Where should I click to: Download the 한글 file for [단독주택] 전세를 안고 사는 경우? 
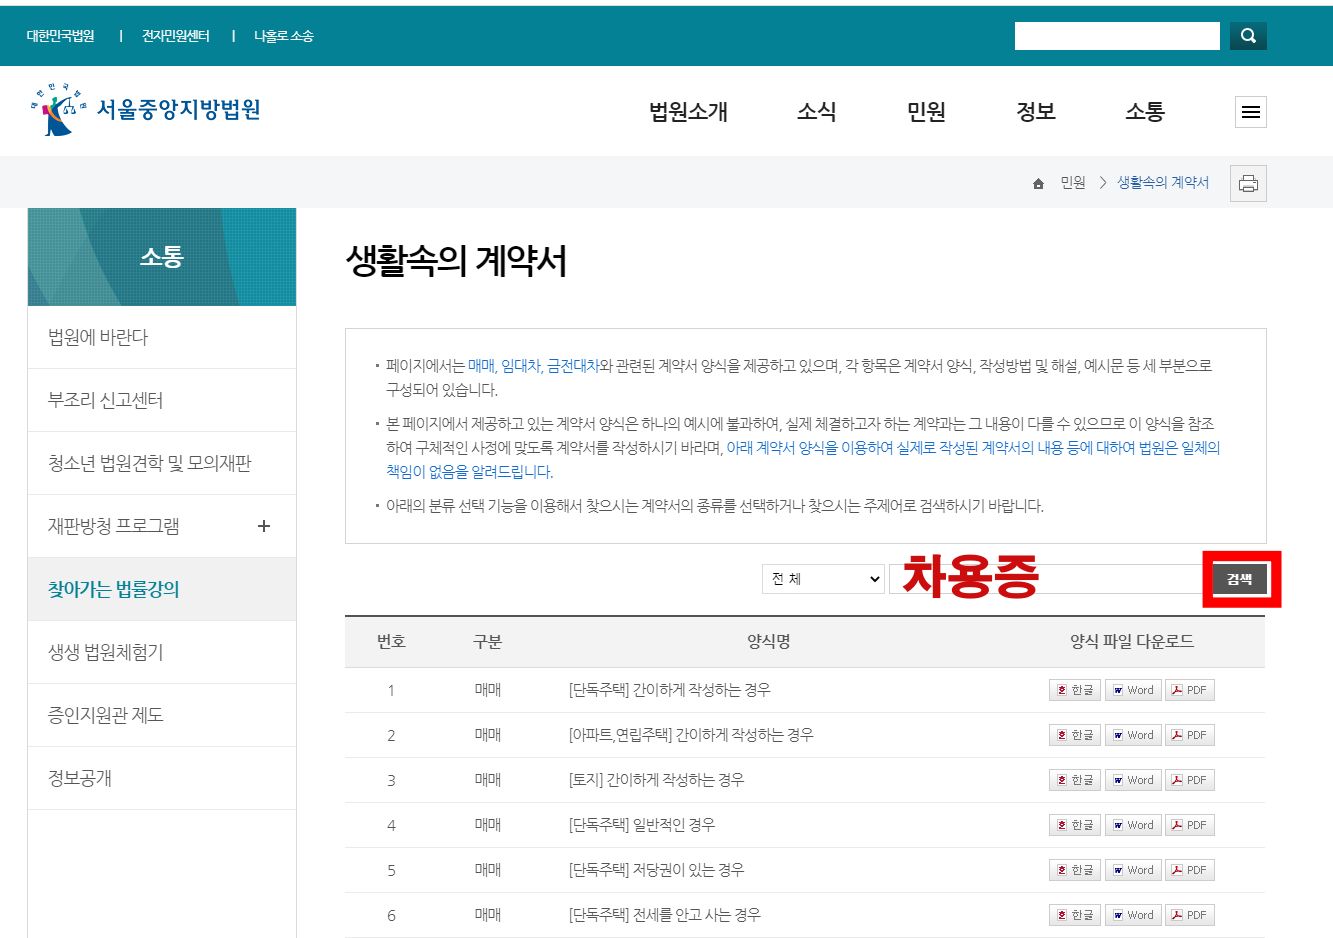[1074, 914]
